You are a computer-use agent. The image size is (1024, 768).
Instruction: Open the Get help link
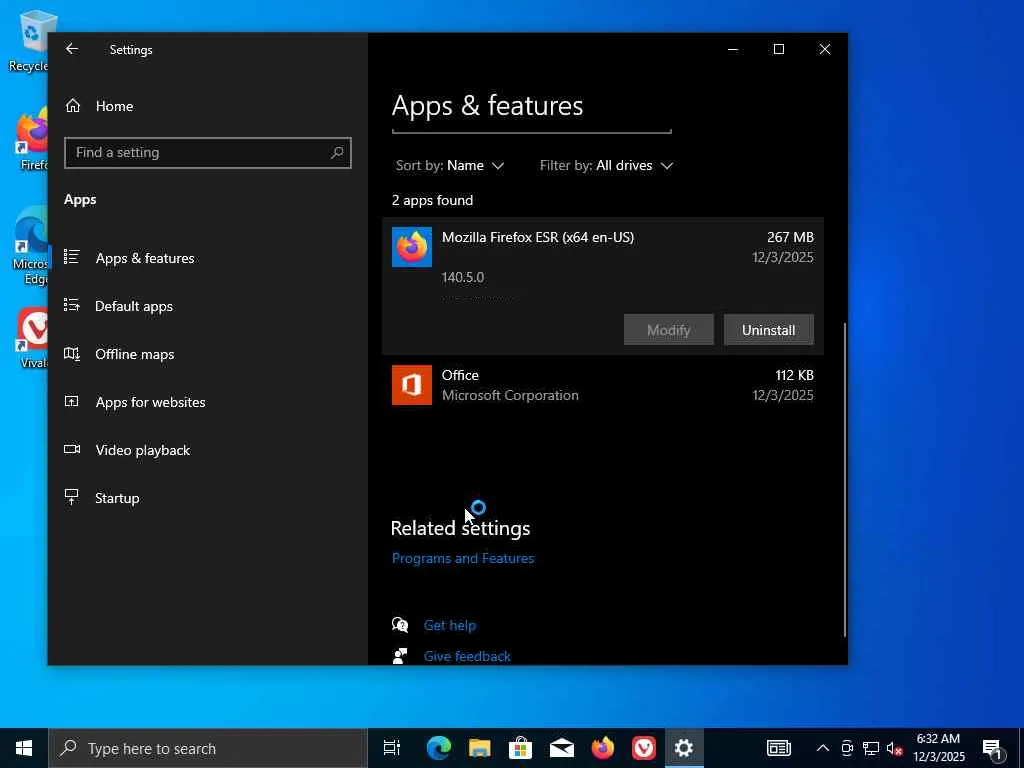(450, 625)
